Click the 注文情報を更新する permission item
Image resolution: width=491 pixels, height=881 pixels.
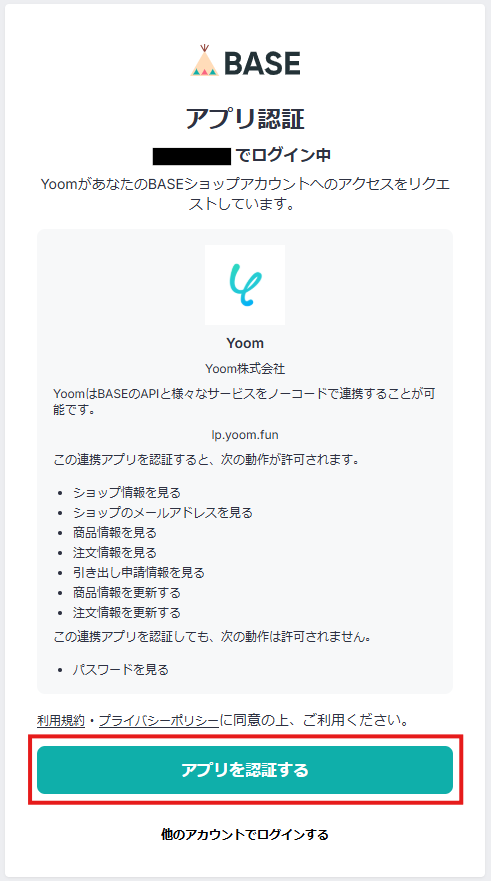(127, 612)
